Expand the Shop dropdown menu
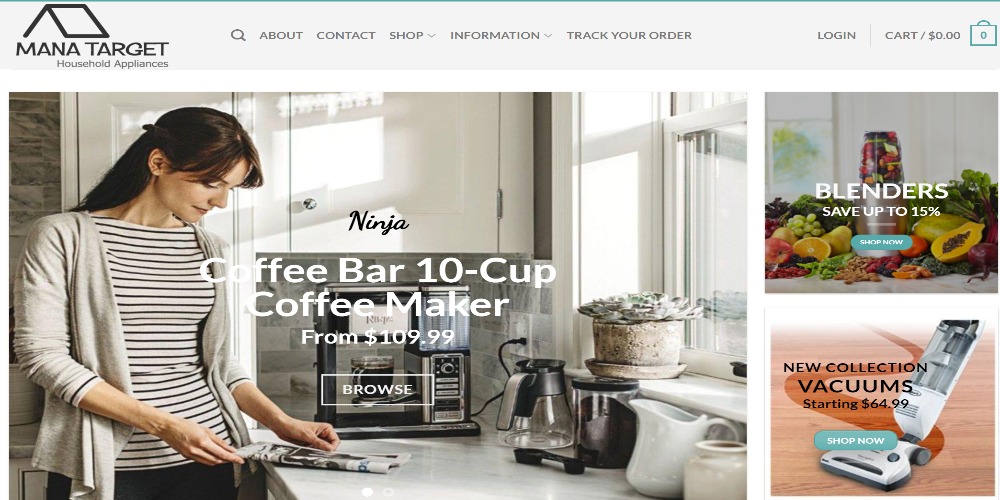Screen dimensions: 1000x500 coord(412,36)
